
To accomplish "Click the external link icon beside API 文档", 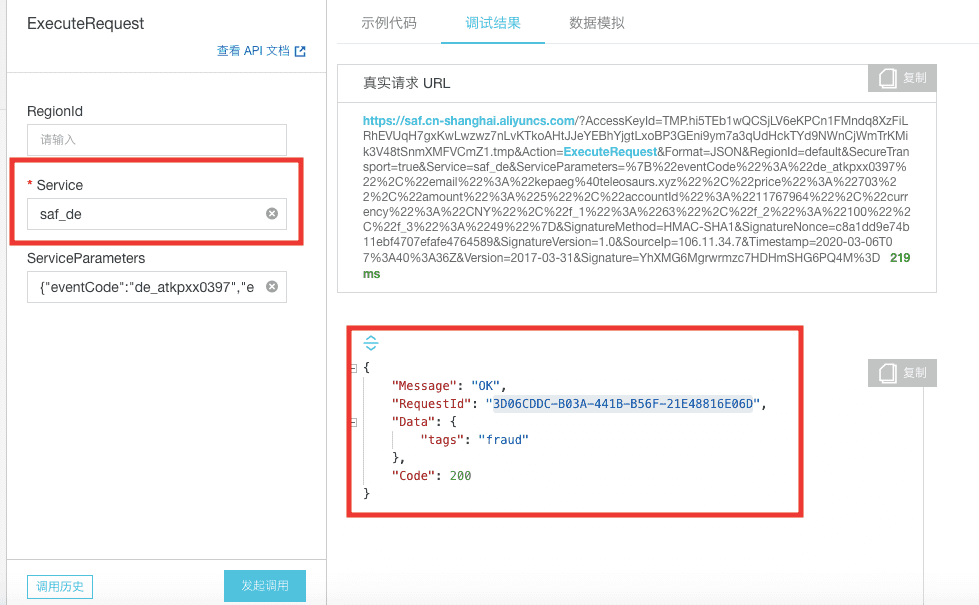I will 300,51.
